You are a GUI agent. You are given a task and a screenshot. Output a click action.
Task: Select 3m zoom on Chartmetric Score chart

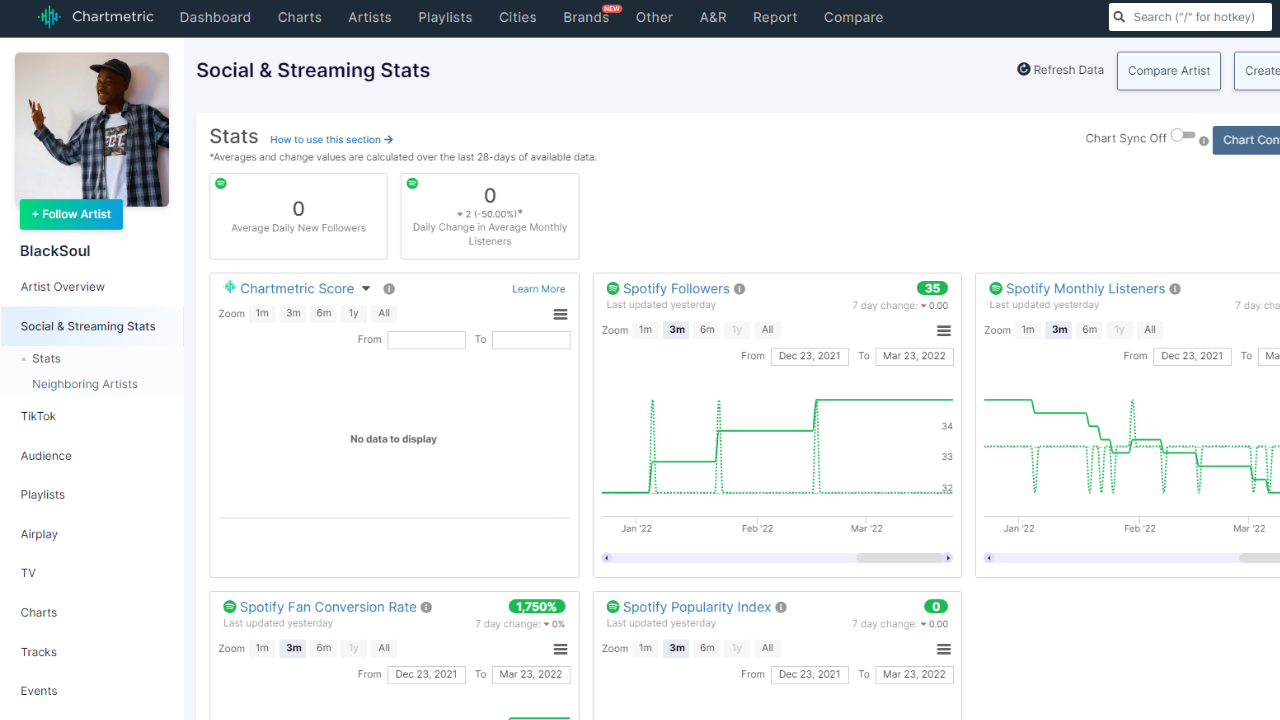click(293, 313)
